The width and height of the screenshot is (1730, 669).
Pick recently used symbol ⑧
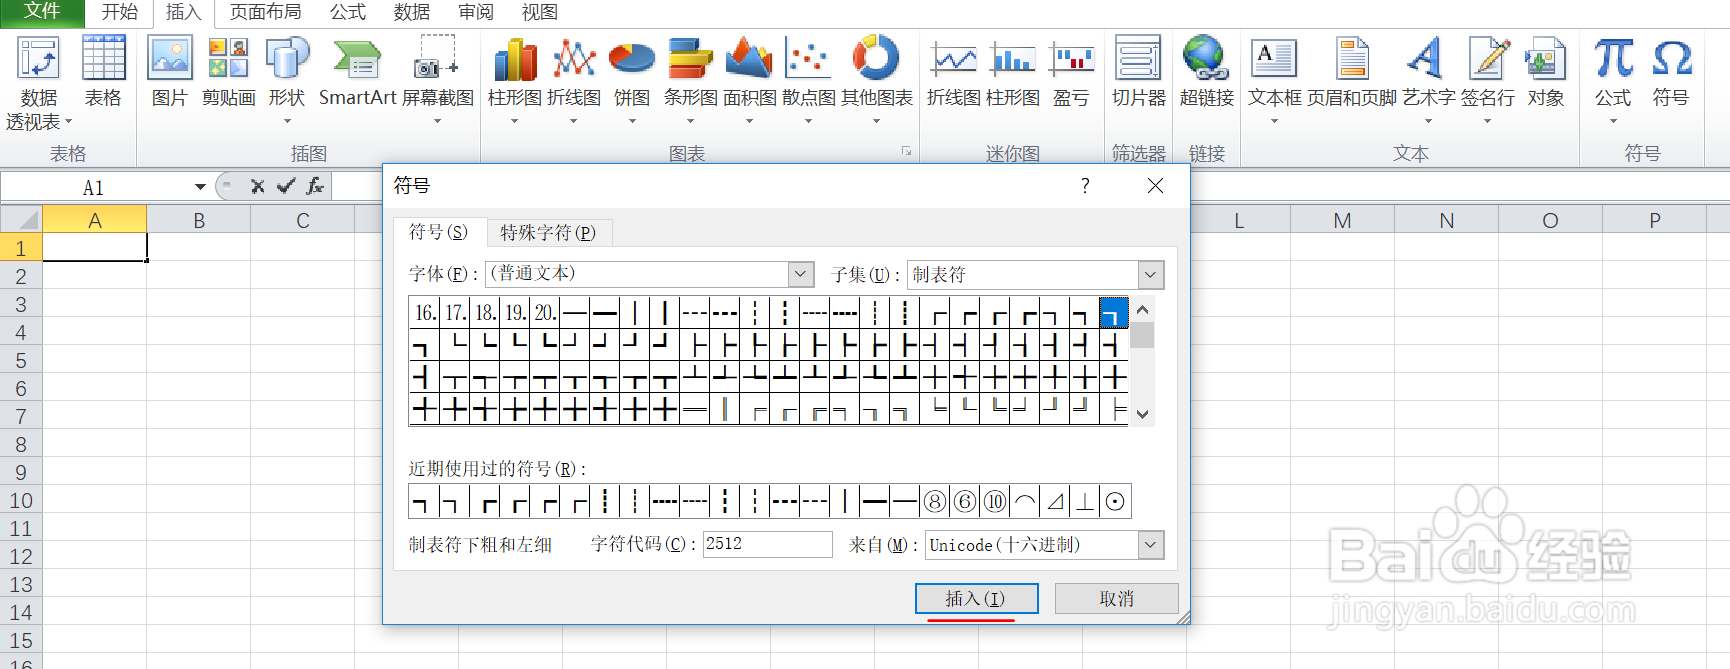[x=934, y=501]
